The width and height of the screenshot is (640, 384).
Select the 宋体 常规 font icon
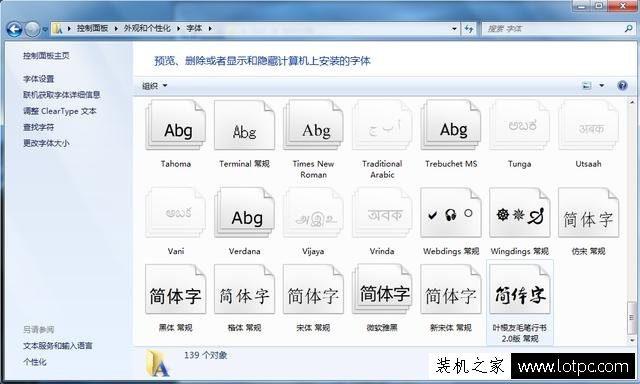pos(313,289)
